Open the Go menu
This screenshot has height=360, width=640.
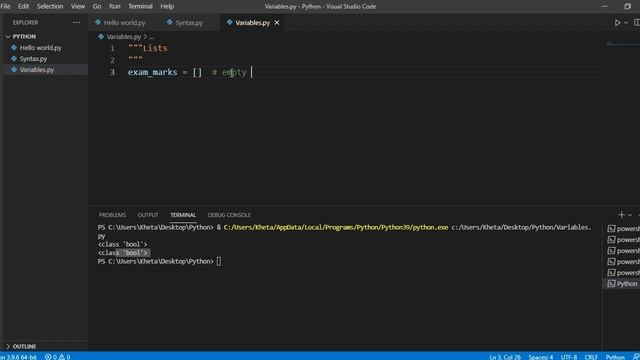[97, 7]
